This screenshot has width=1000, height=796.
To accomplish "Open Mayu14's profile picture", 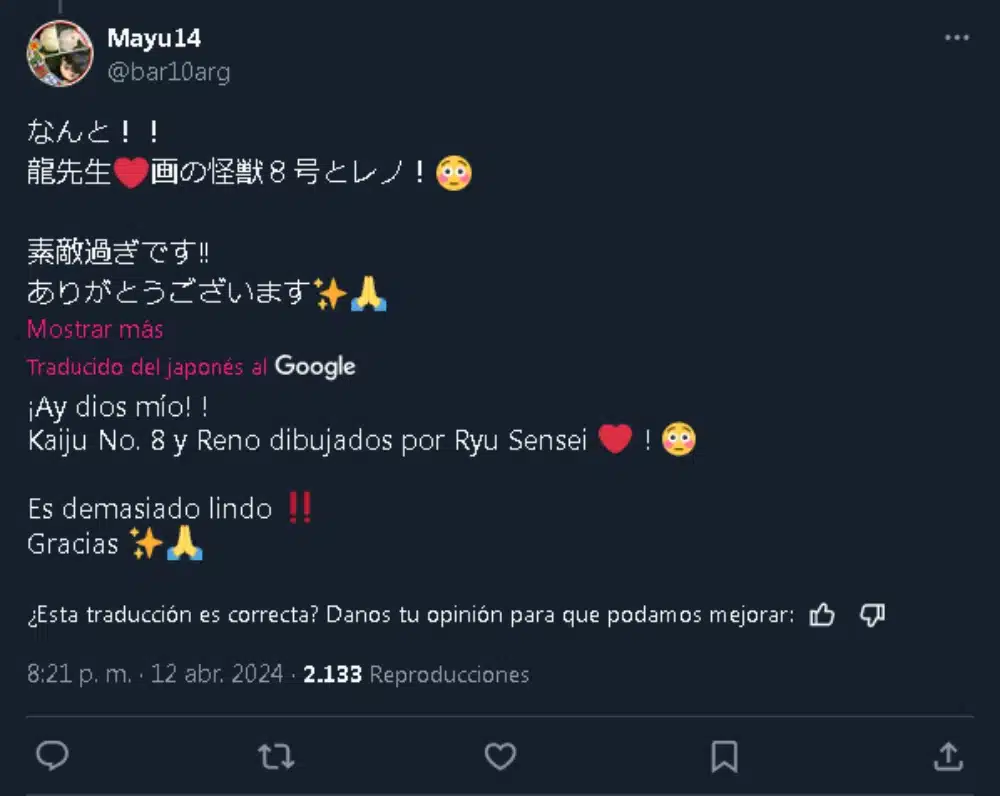I will point(60,53).
